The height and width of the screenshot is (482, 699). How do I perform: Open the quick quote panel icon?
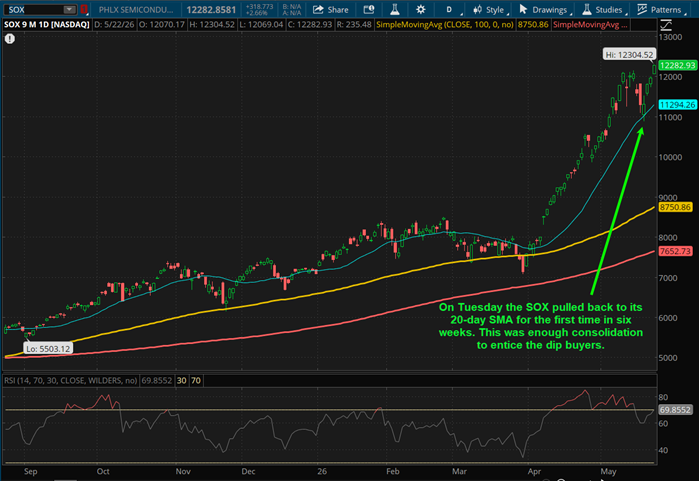(x=369, y=9)
